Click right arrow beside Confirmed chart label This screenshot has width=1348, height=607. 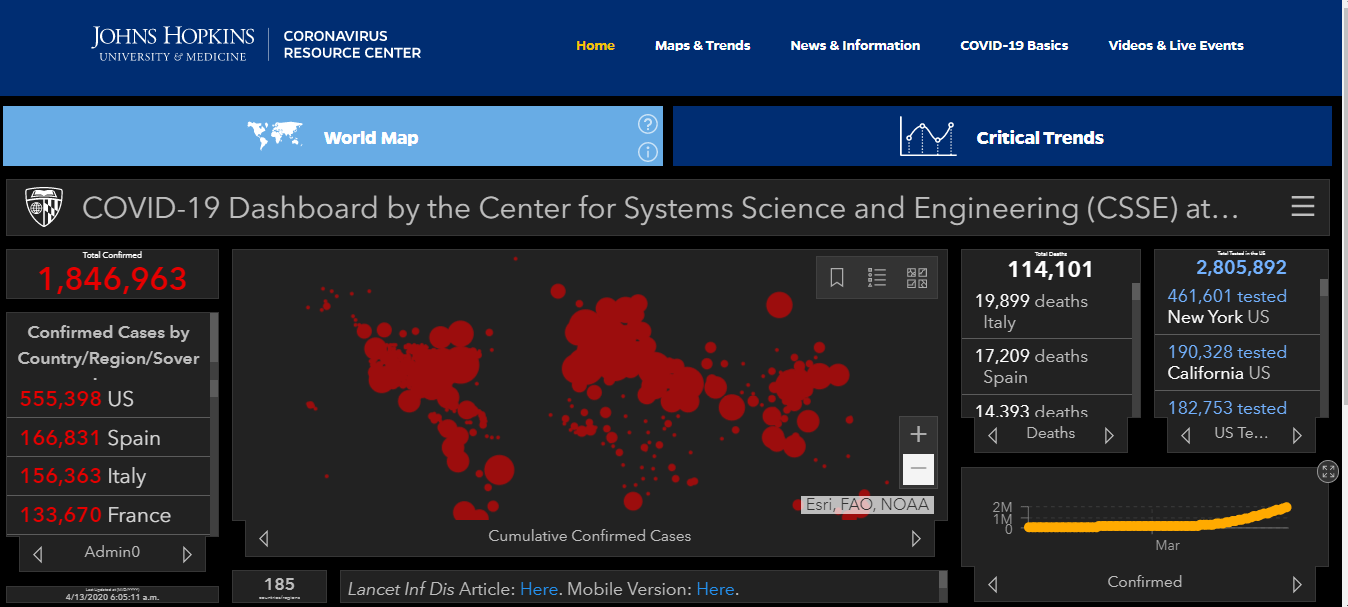pyautogui.click(x=1297, y=584)
